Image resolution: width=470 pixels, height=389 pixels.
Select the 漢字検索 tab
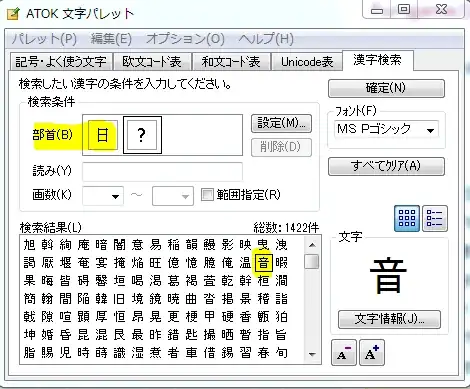click(x=377, y=60)
